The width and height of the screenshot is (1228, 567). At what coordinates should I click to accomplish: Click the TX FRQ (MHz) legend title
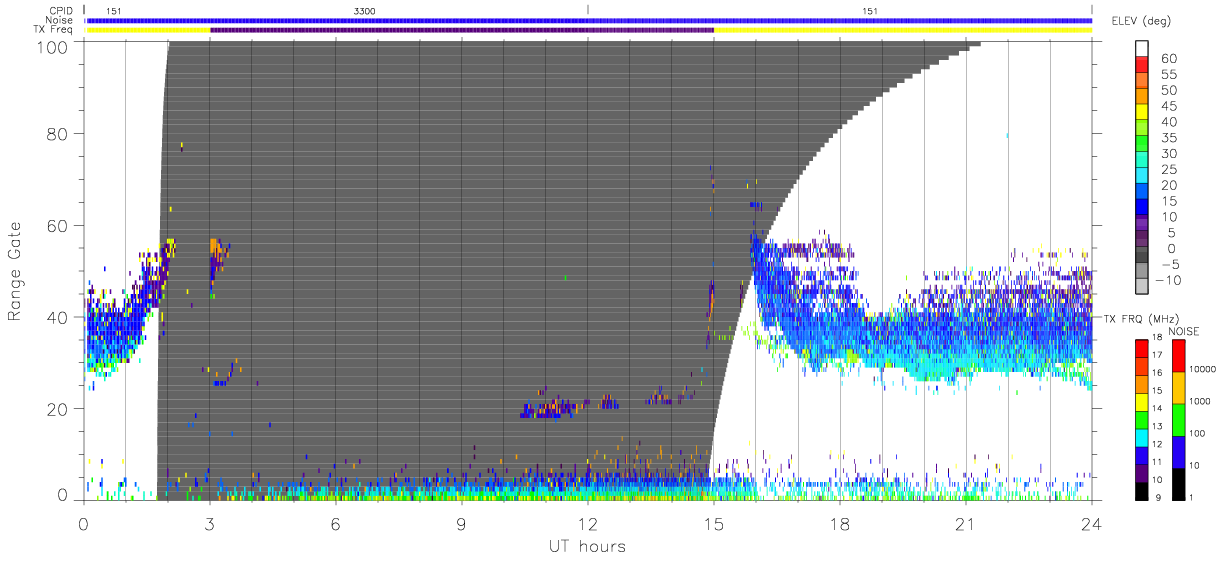click(x=1140, y=319)
